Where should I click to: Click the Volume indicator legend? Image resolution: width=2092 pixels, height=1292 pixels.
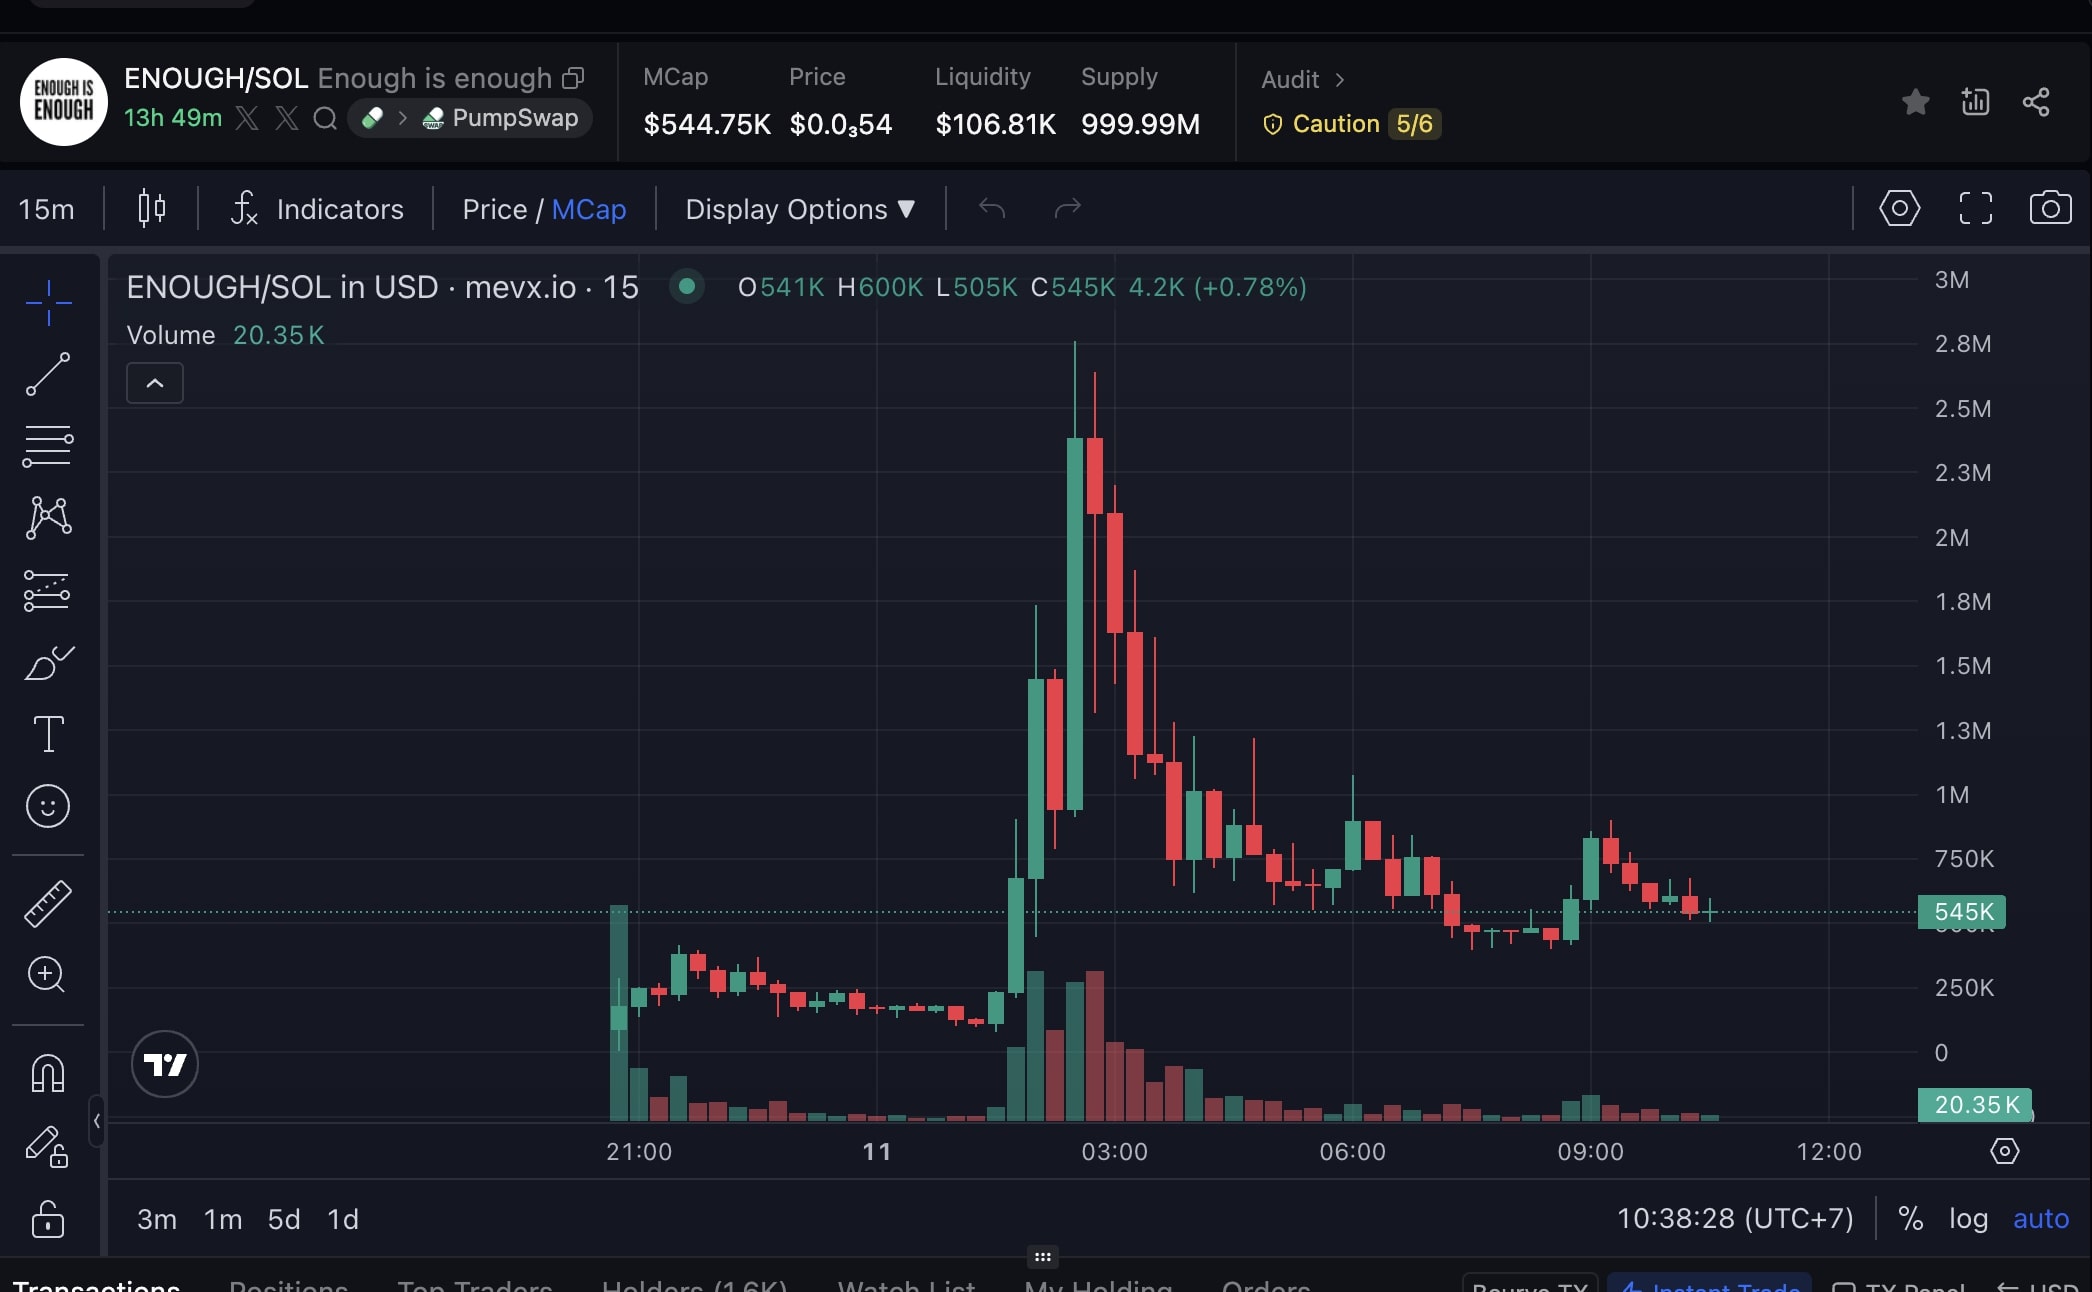click(x=171, y=335)
